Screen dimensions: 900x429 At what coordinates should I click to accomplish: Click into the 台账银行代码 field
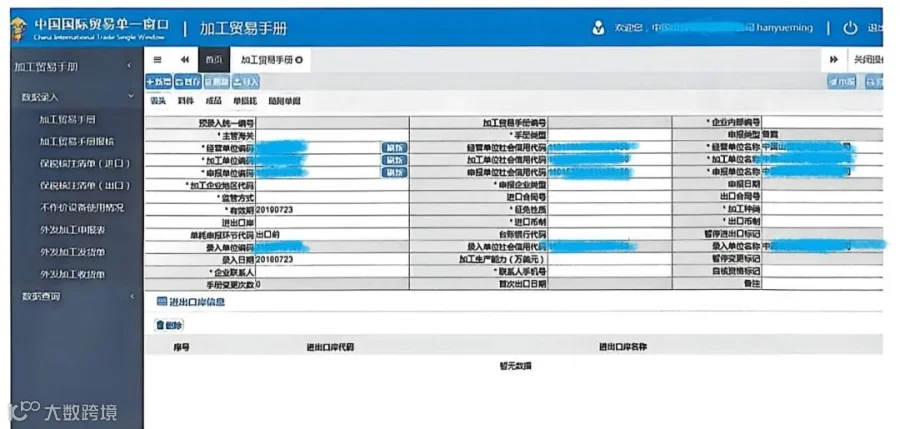[610, 235]
